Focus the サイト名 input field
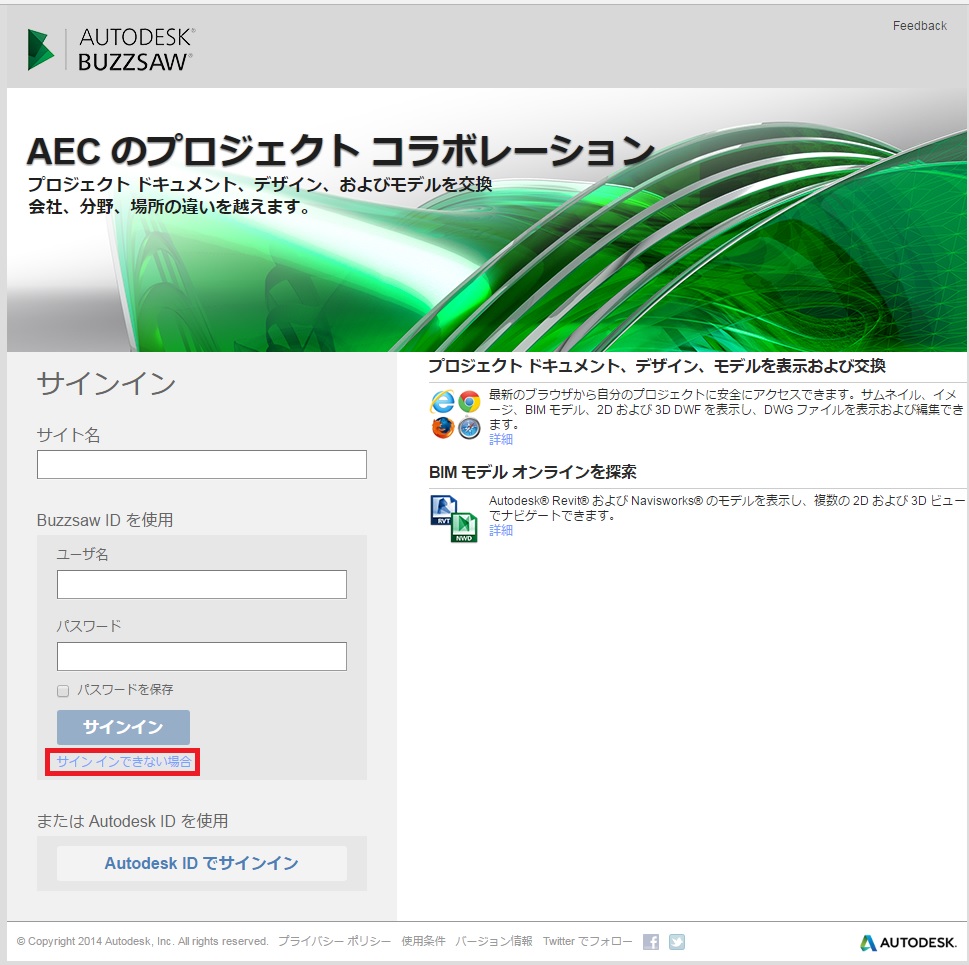 click(x=201, y=464)
